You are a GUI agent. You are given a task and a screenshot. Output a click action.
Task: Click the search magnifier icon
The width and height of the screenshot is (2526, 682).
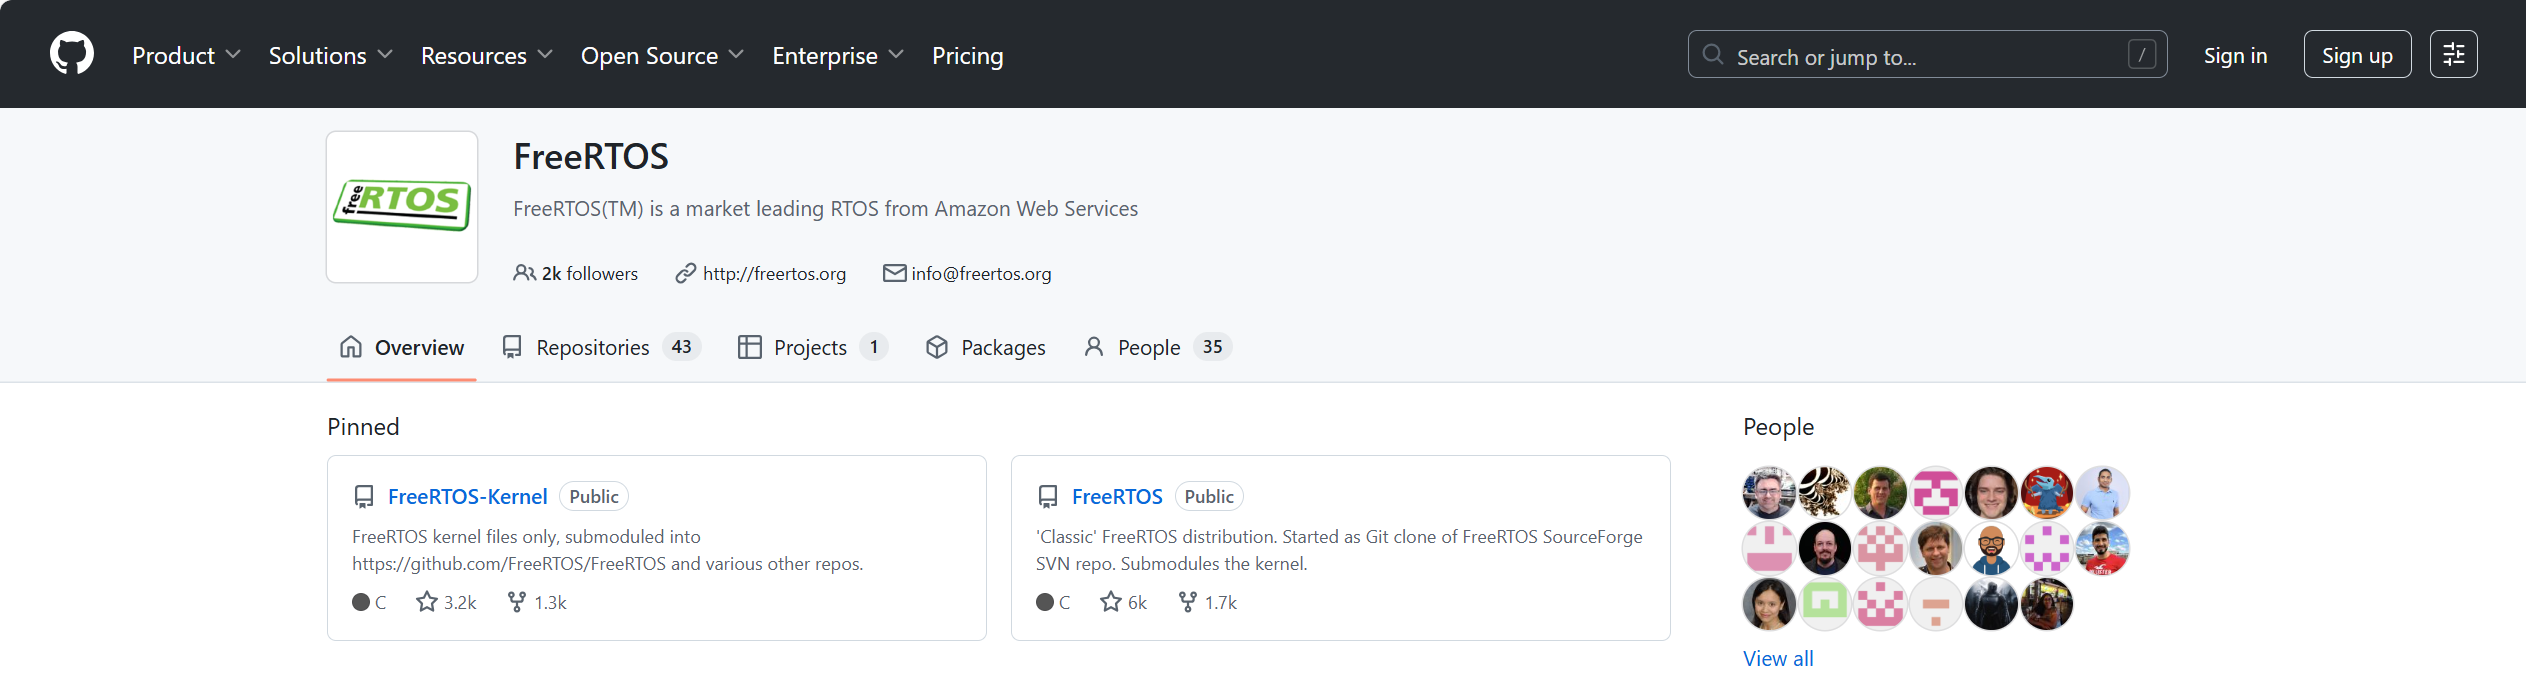1713,54
